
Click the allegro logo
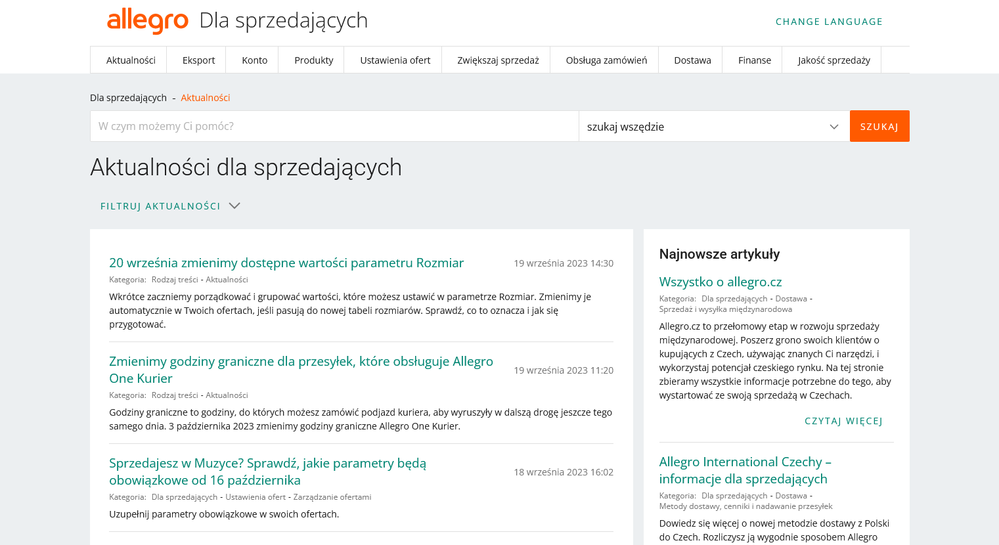pyautogui.click(x=147, y=21)
